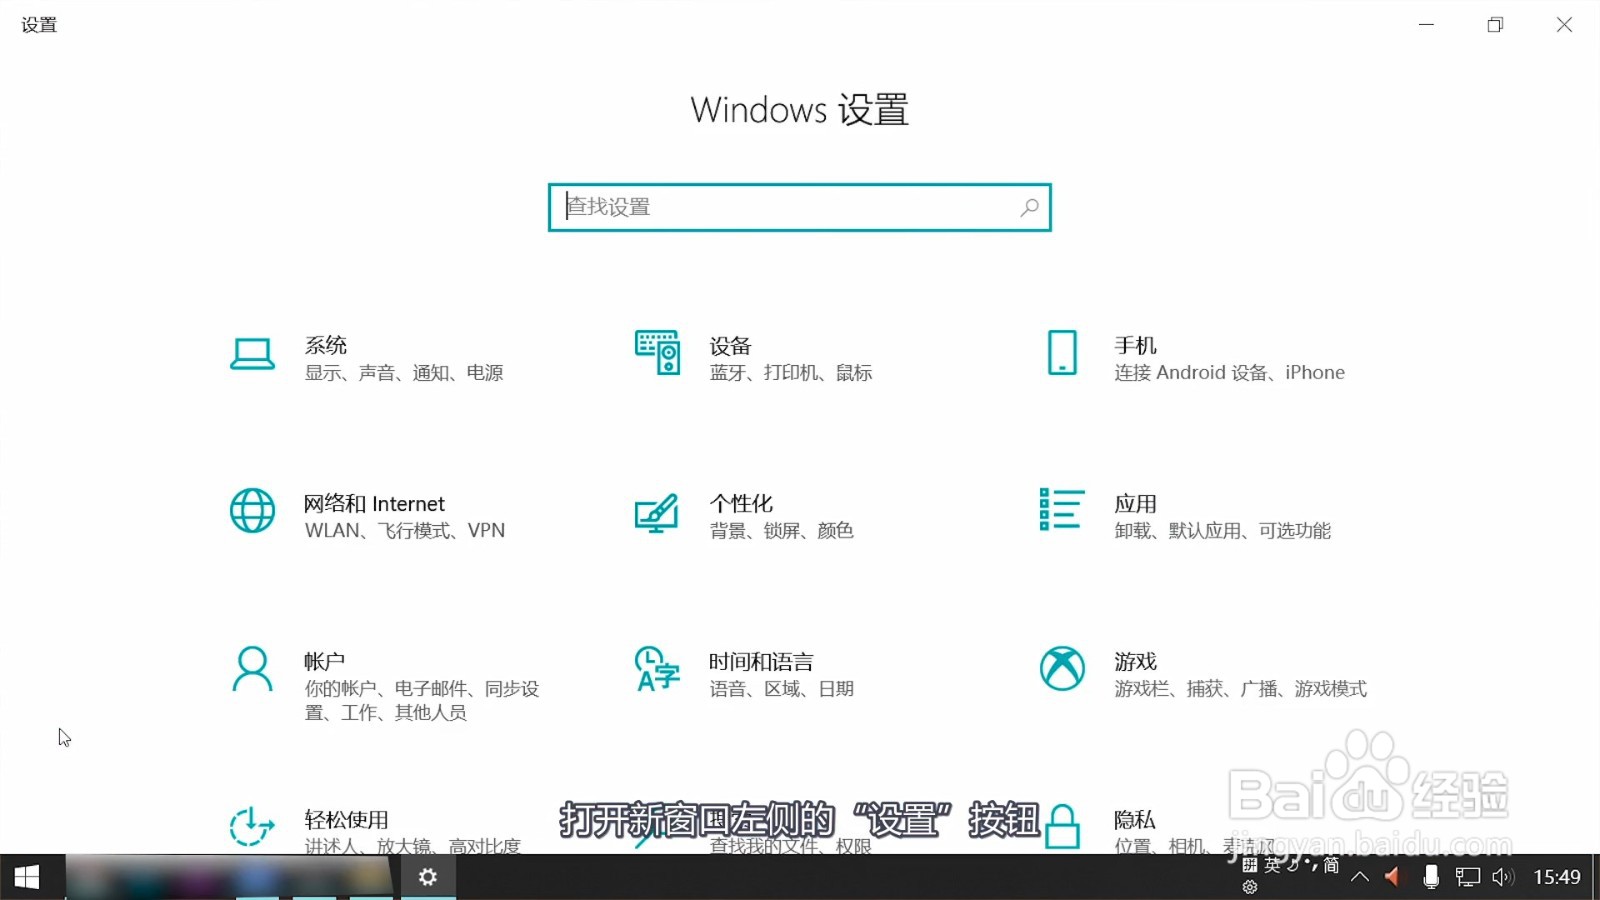The height and width of the screenshot is (900, 1600).
Task: Click the 拼 IME mode icon
Action: coord(1250,865)
